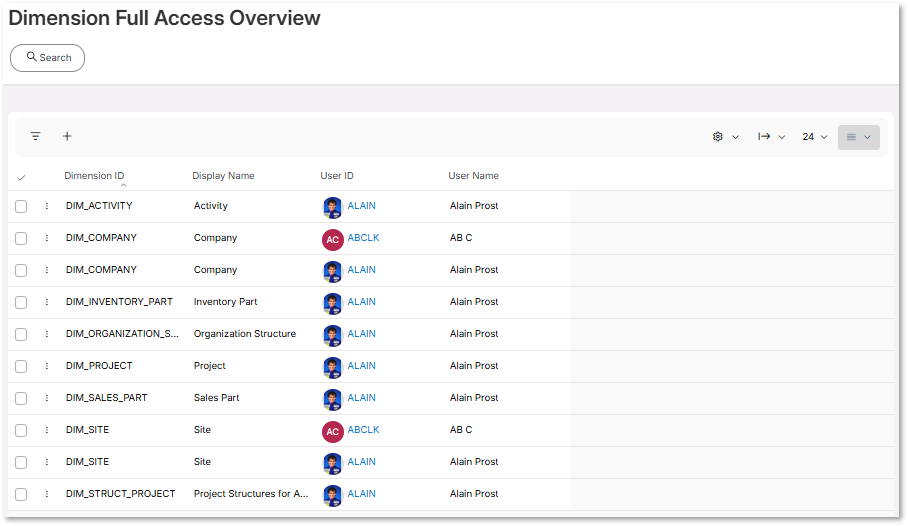The height and width of the screenshot is (526, 908).
Task: Open row menu for DIM_ACTIVITY
Action: pos(47,206)
